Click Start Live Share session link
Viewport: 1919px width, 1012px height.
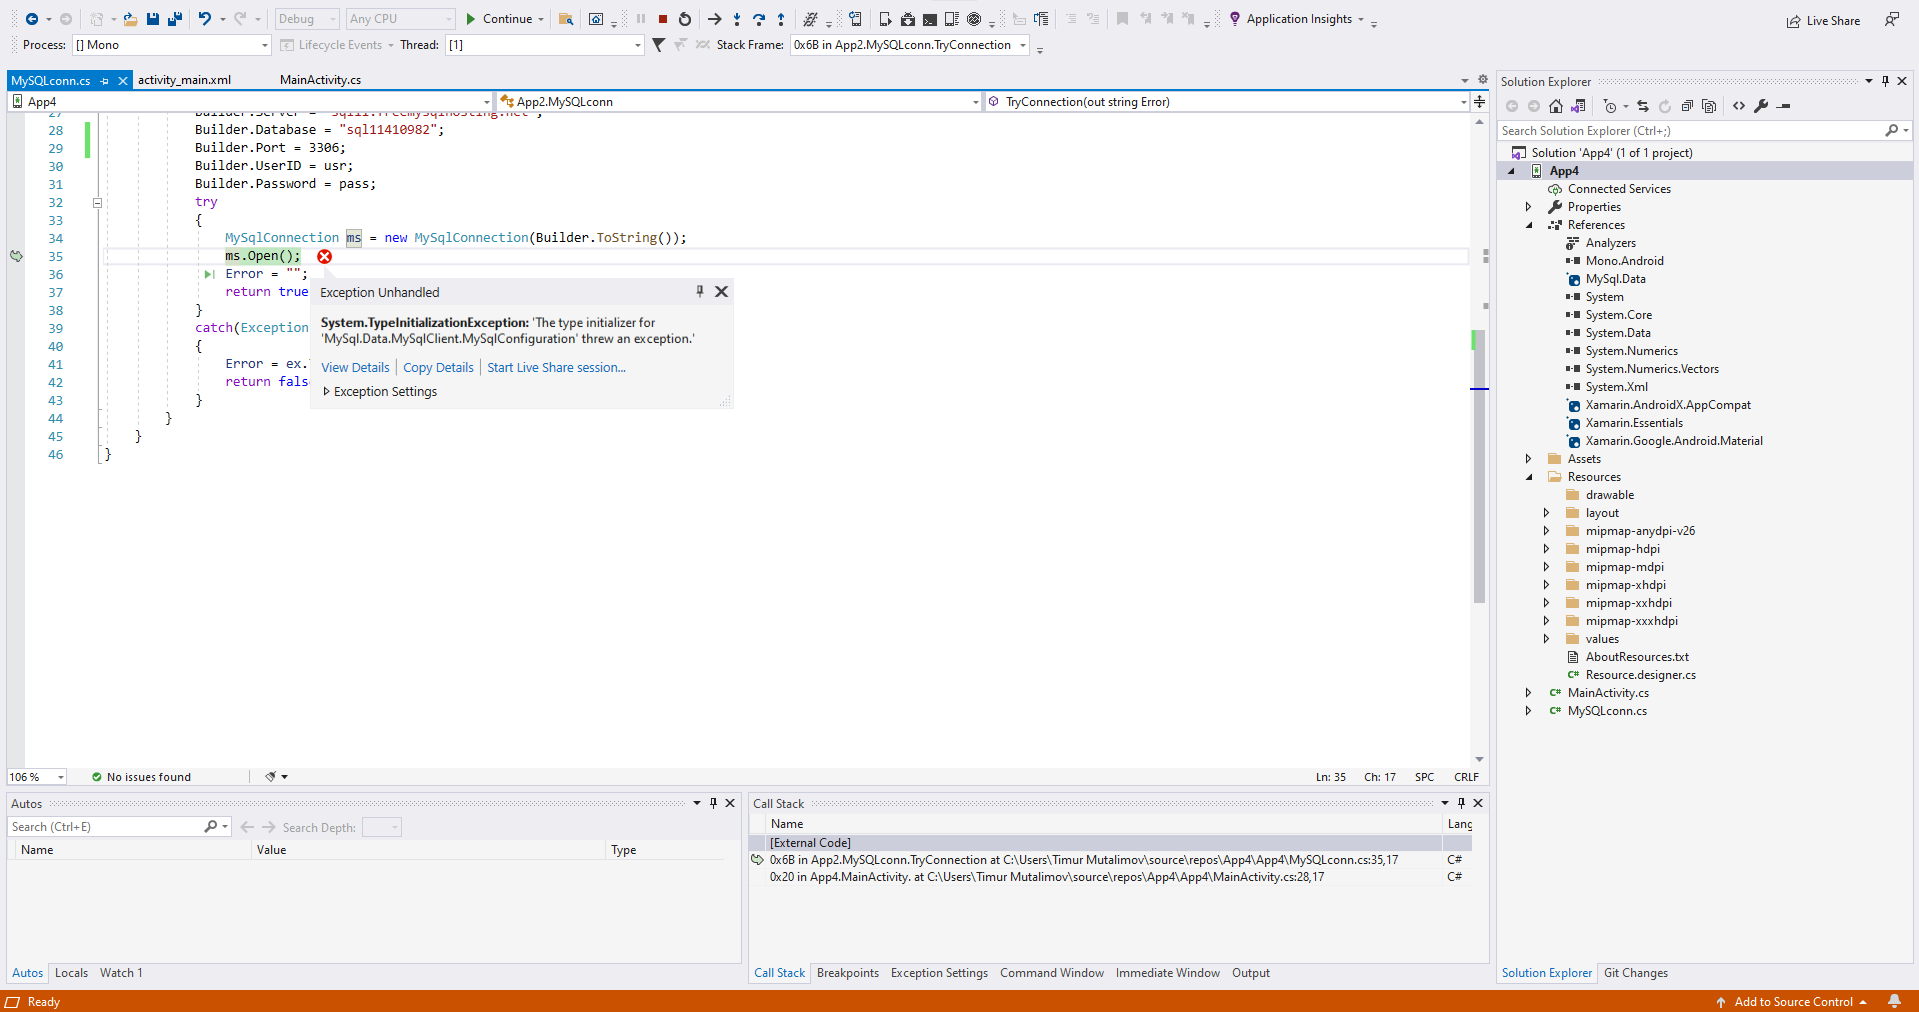click(556, 368)
